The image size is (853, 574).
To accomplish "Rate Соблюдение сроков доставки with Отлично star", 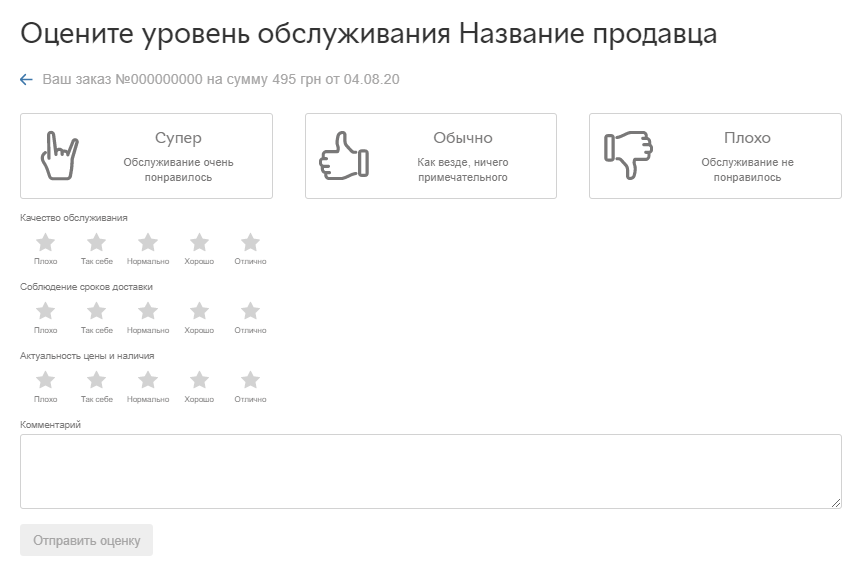I will (250, 311).
